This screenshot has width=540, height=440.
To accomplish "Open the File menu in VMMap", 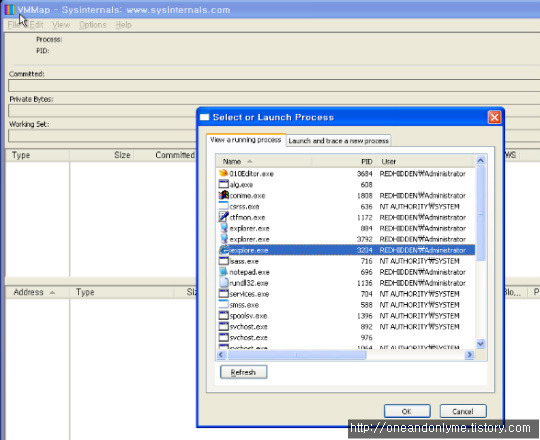I will point(14,25).
